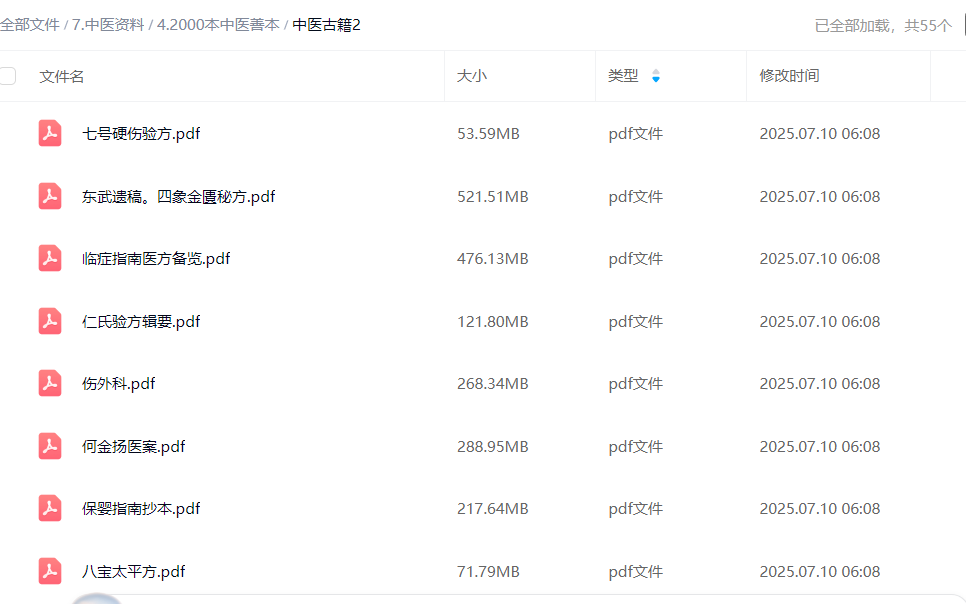Click PDF icon for 七号硬伤验方.pdf
This screenshot has height=604, width=966.
pyautogui.click(x=50, y=133)
